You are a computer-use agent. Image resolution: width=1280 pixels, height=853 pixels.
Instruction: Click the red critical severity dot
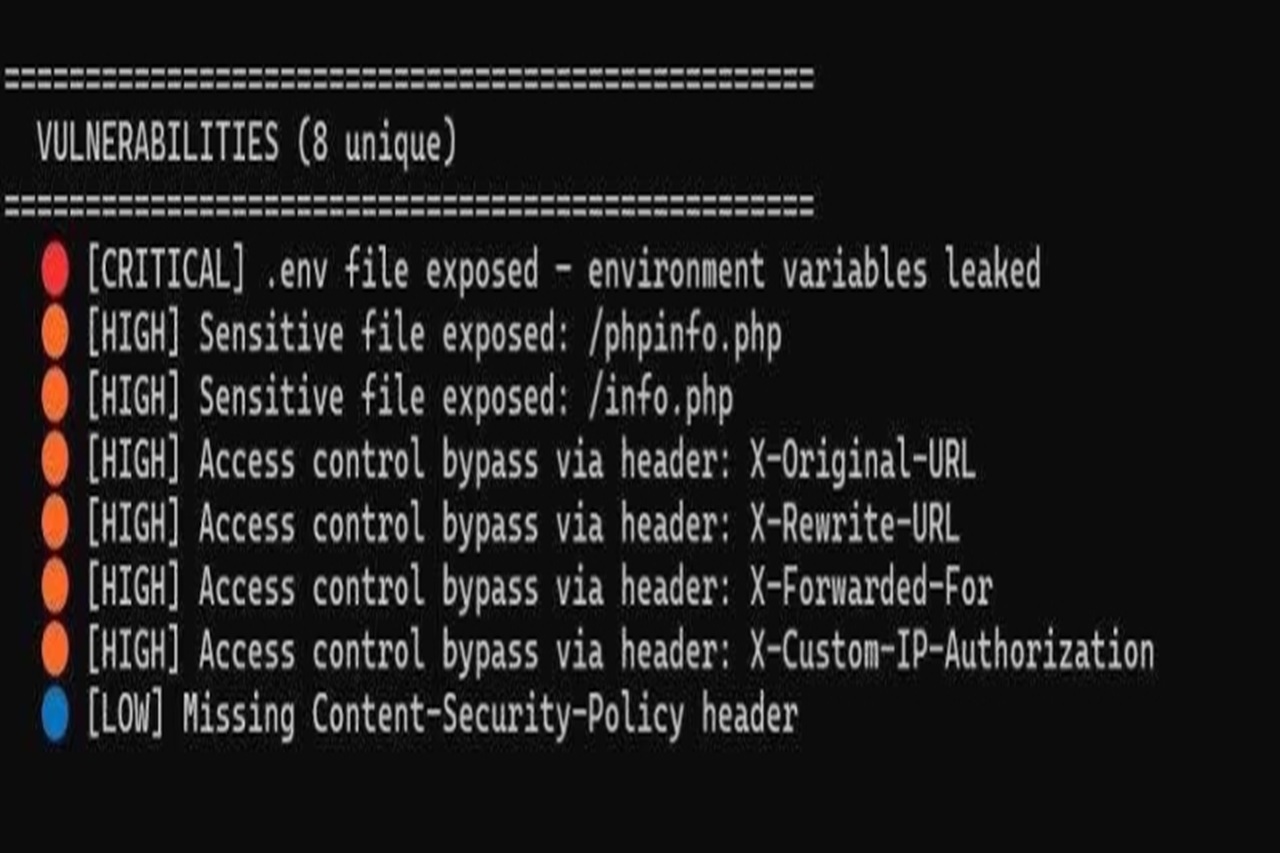pyautogui.click(x=55, y=272)
